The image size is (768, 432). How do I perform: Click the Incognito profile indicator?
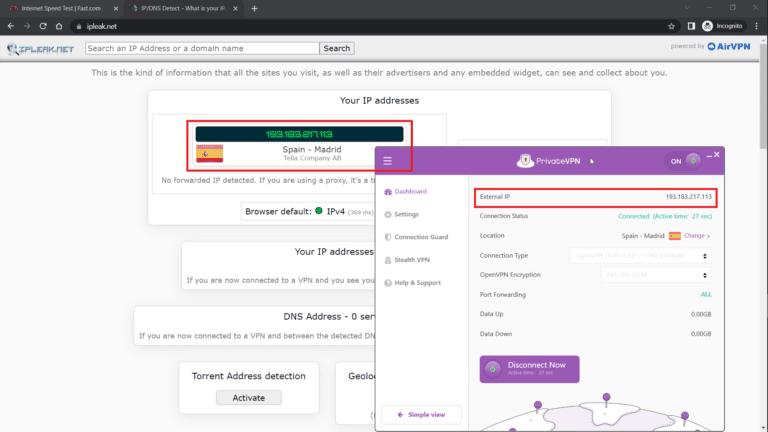(722, 26)
